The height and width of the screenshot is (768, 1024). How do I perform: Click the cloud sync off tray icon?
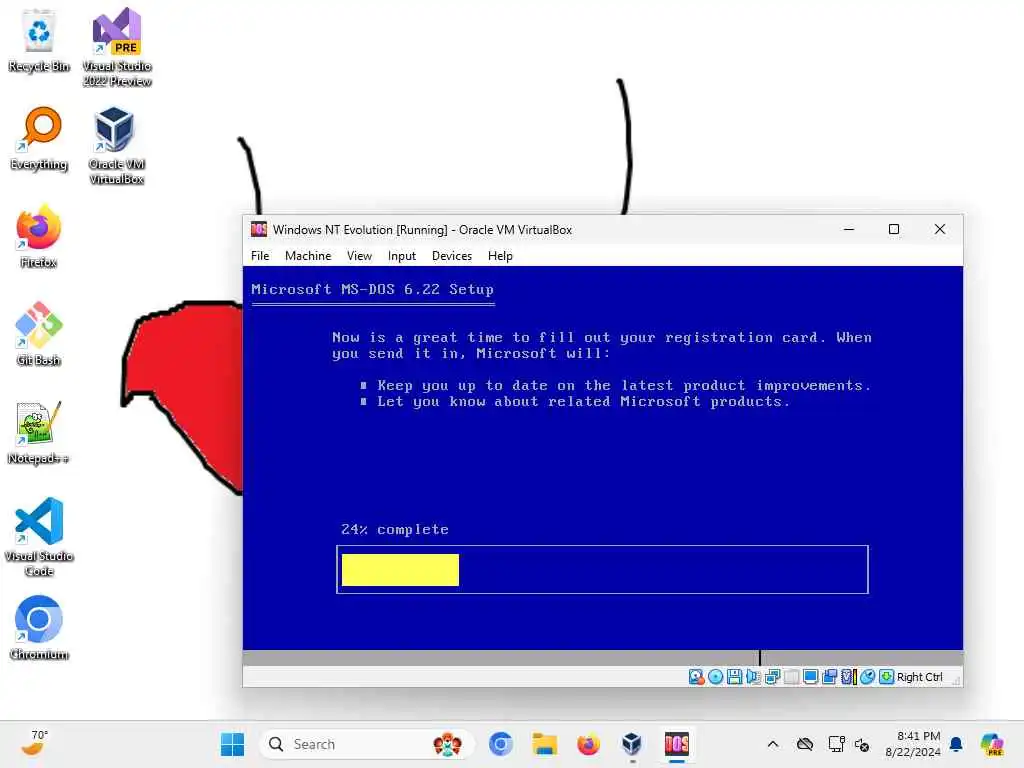click(805, 744)
